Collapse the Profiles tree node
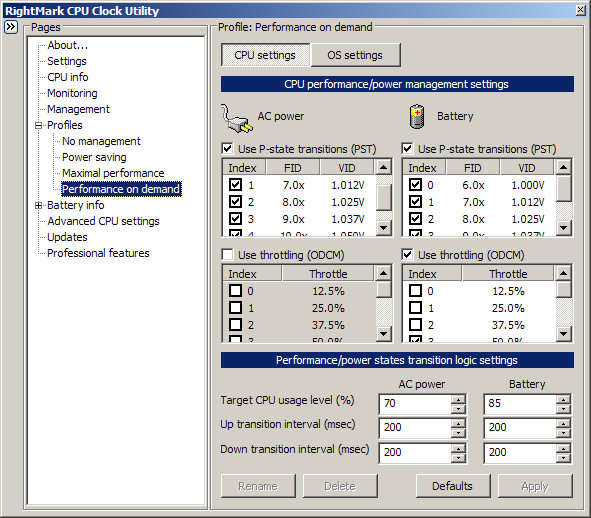591x518 pixels. point(38,125)
